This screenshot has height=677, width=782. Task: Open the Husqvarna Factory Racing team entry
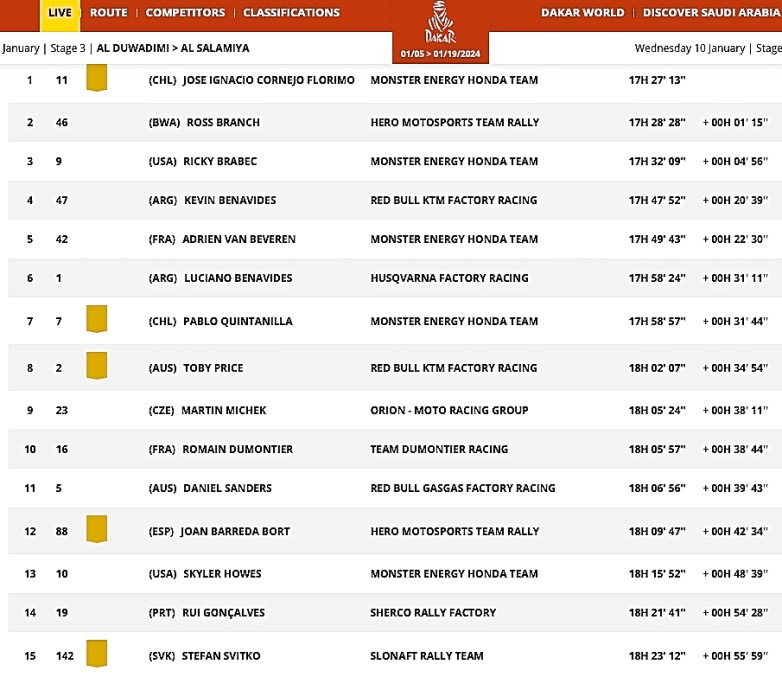449,278
